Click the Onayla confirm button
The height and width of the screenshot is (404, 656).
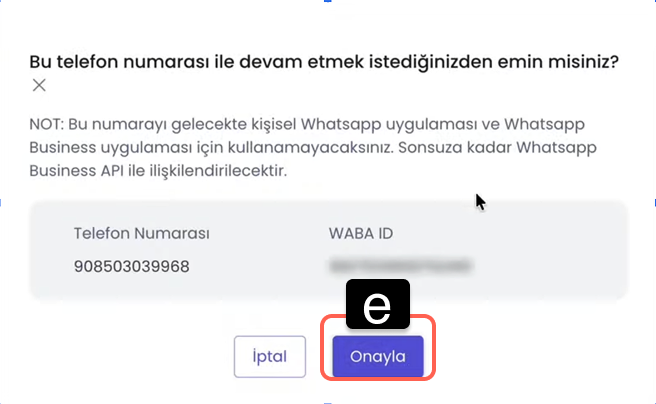[x=377, y=357]
